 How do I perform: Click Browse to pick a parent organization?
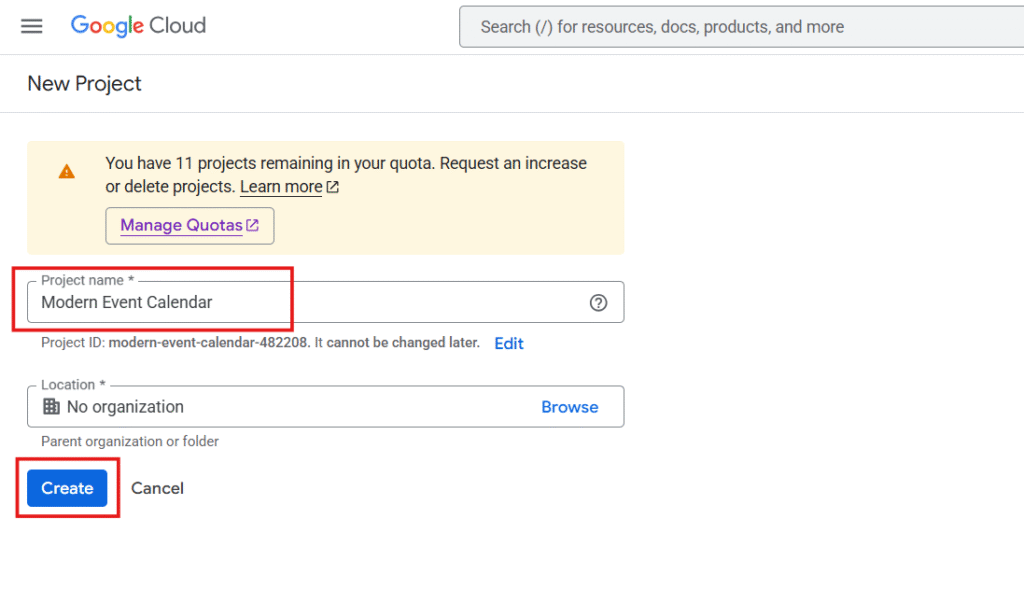570,407
